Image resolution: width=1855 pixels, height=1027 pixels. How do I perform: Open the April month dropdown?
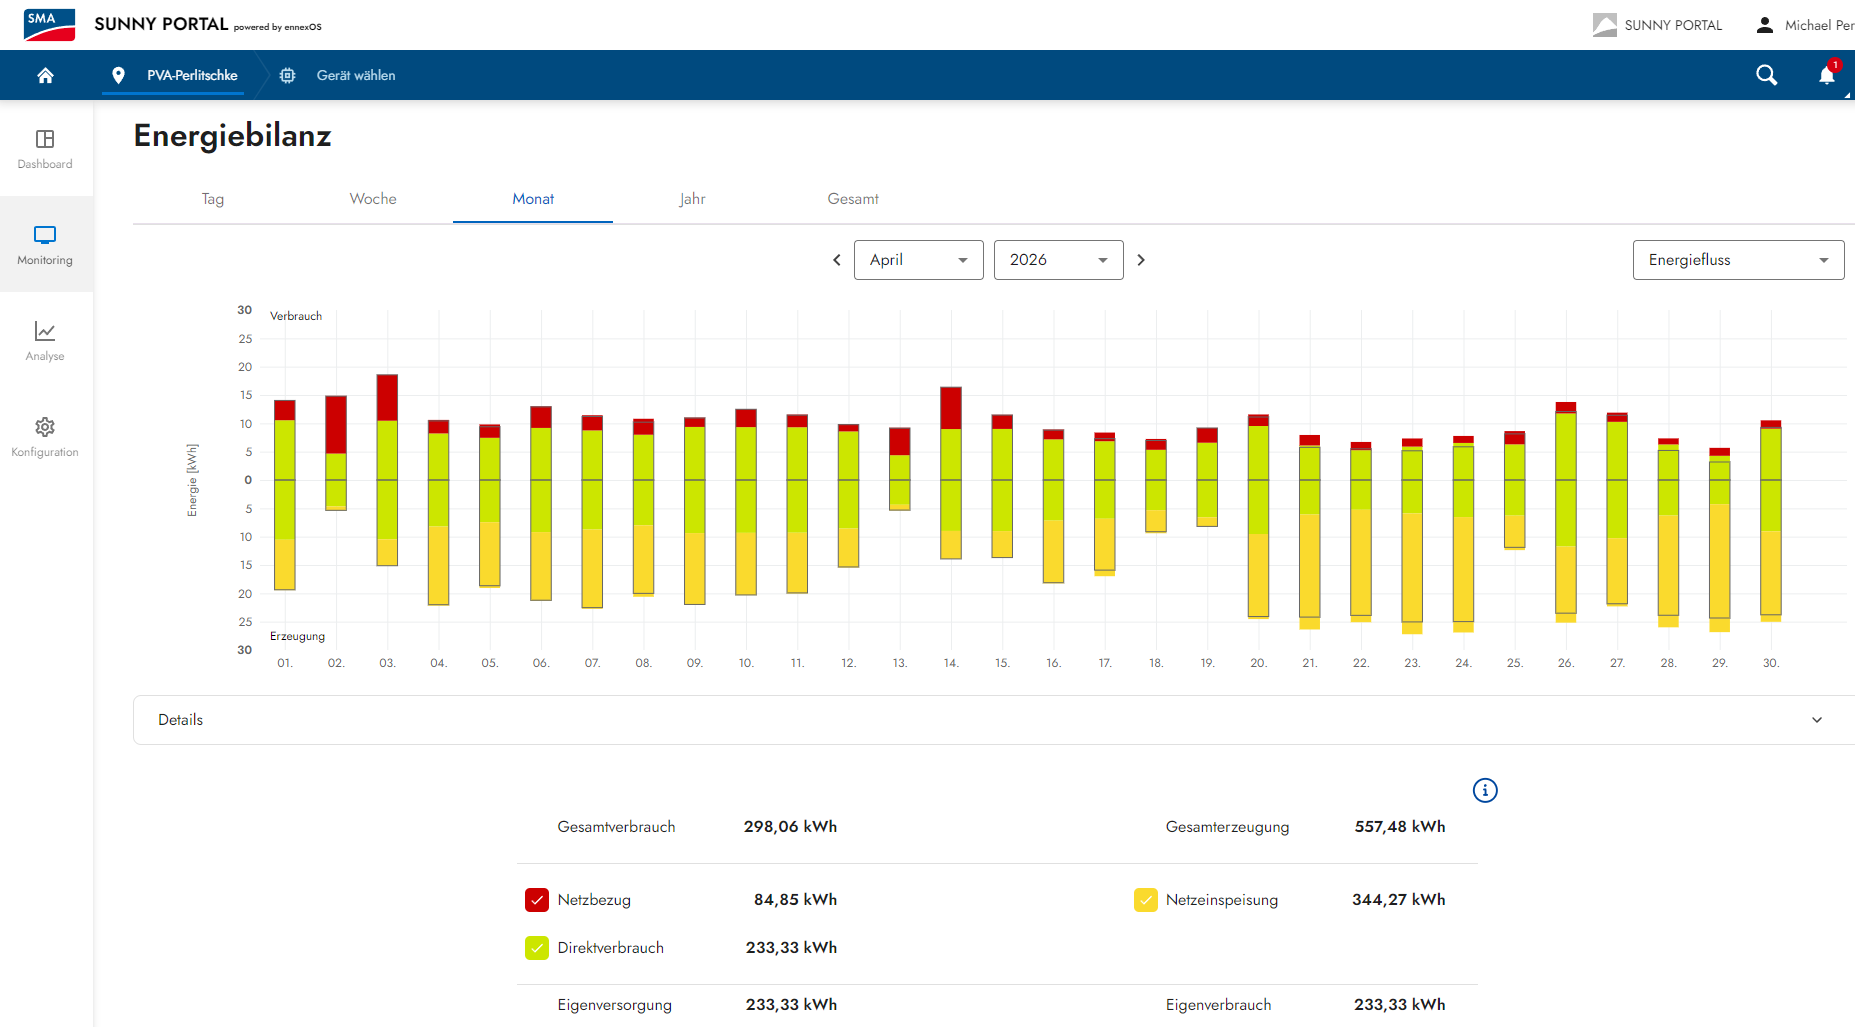pos(919,260)
